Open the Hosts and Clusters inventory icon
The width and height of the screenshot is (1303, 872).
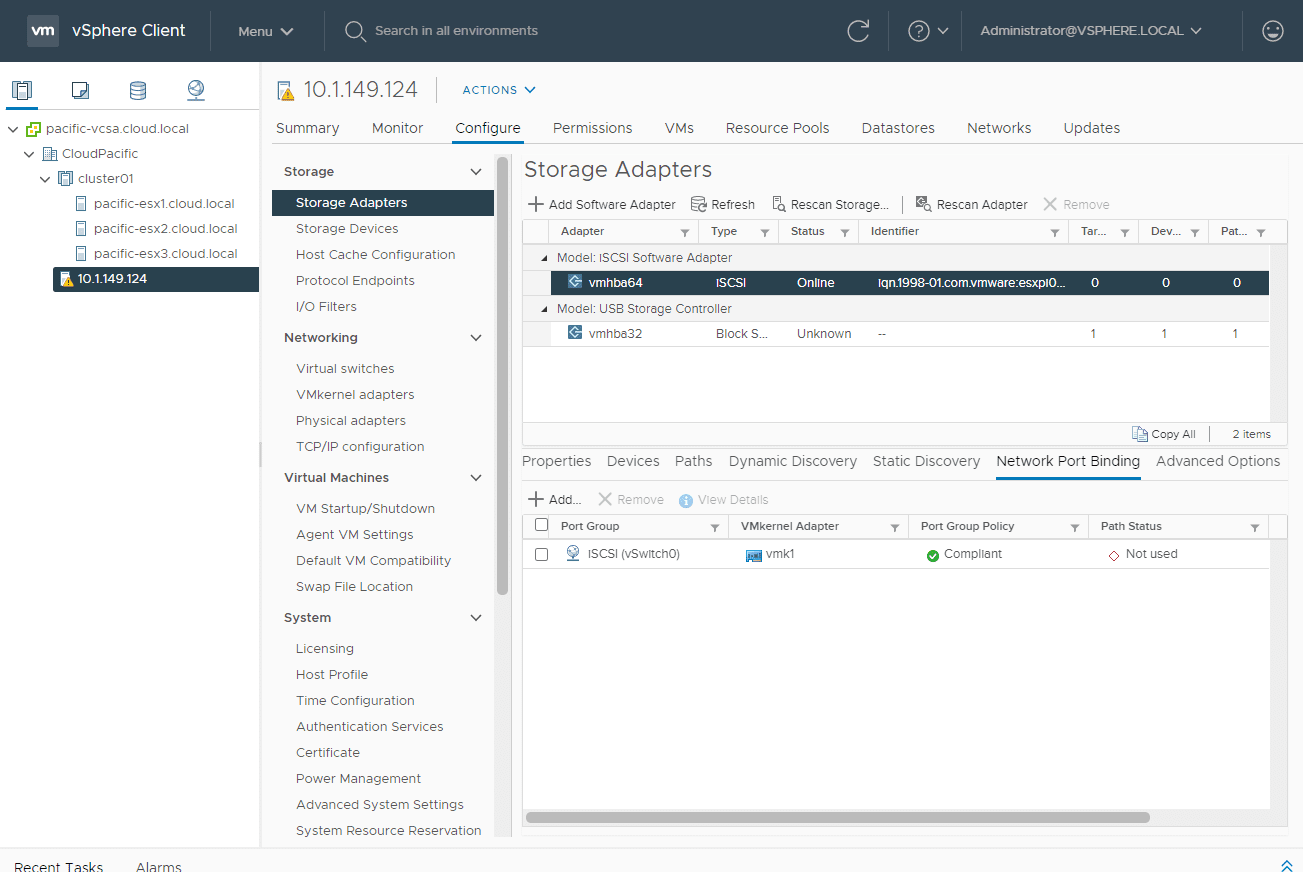tap(22, 90)
